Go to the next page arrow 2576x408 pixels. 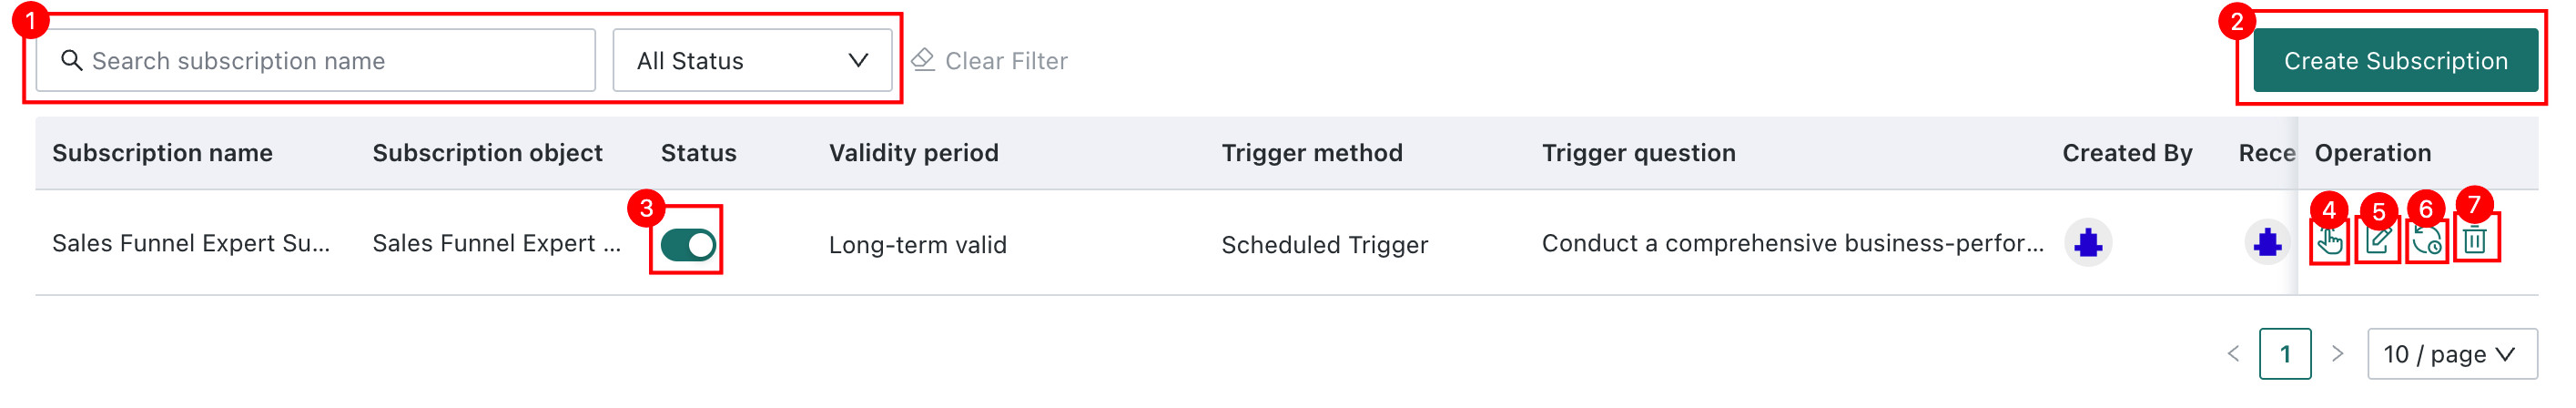(x=2338, y=354)
